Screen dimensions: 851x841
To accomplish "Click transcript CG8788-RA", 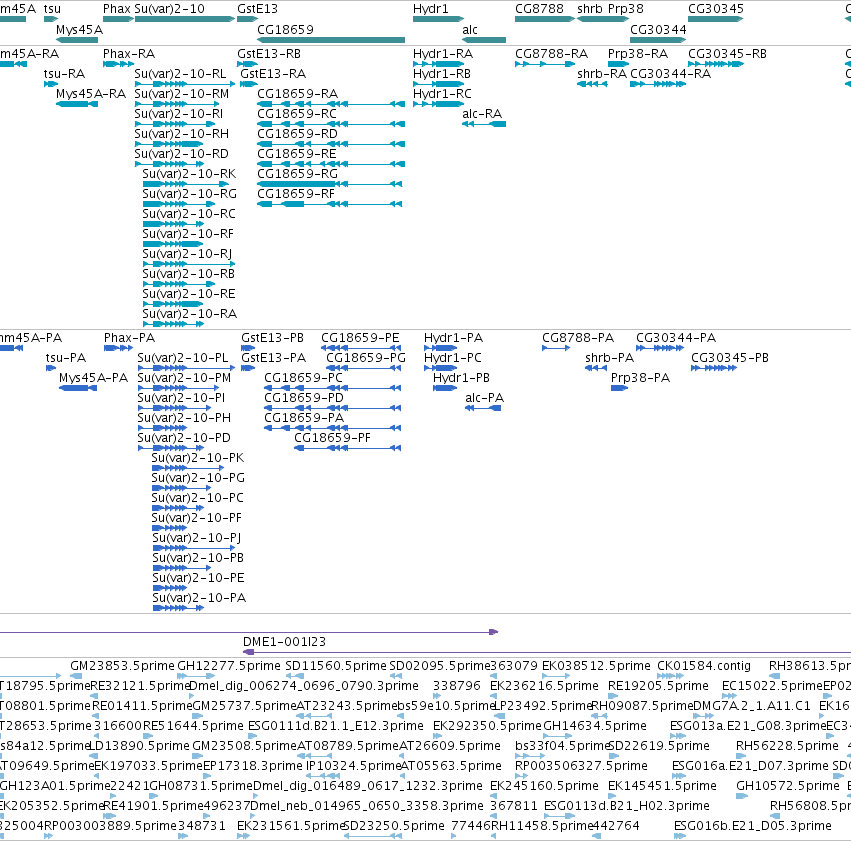I will [551, 54].
